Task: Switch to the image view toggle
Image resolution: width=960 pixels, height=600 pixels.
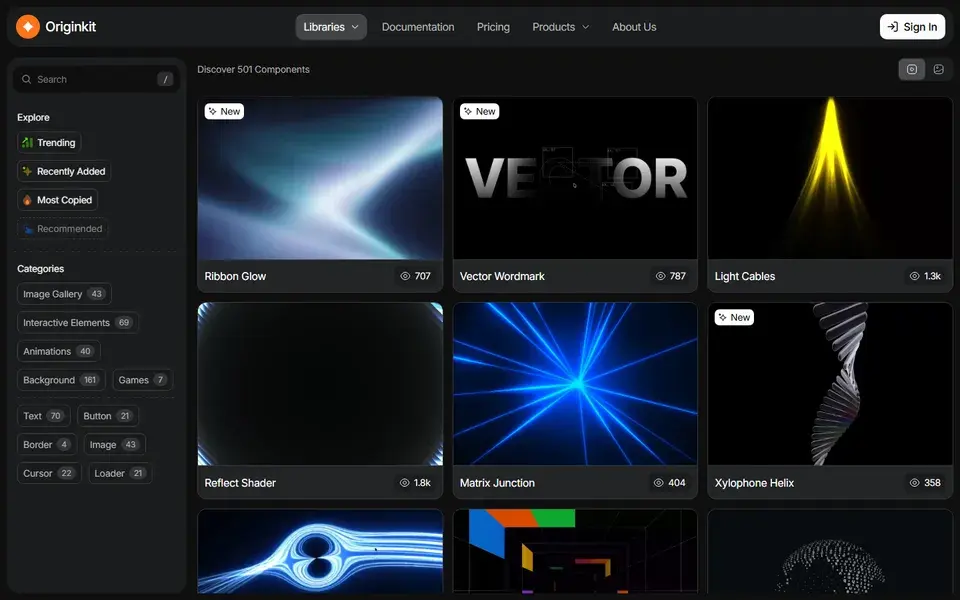Action: pos(939,69)
